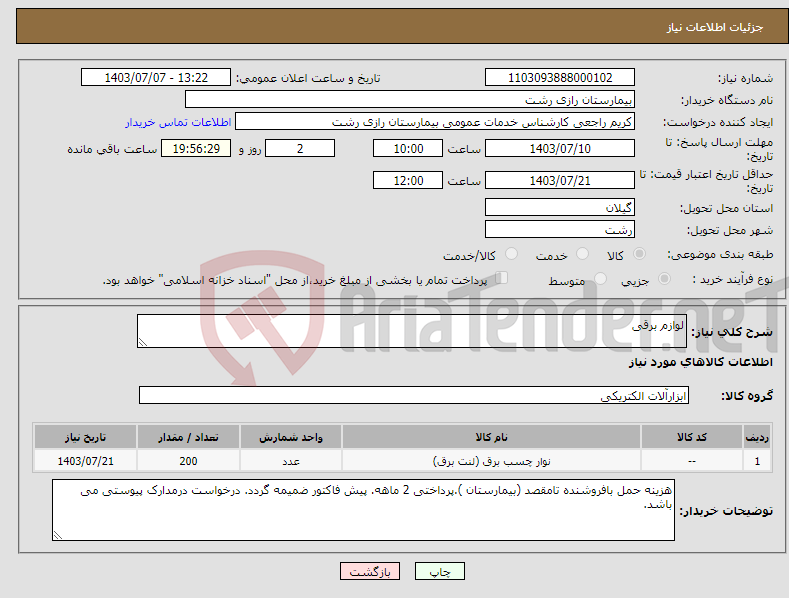Image resolution: width=789 pixels, height=598 pixels.
Task: Click the need date cell 1403/07/21
Action: tap(86, 461)
